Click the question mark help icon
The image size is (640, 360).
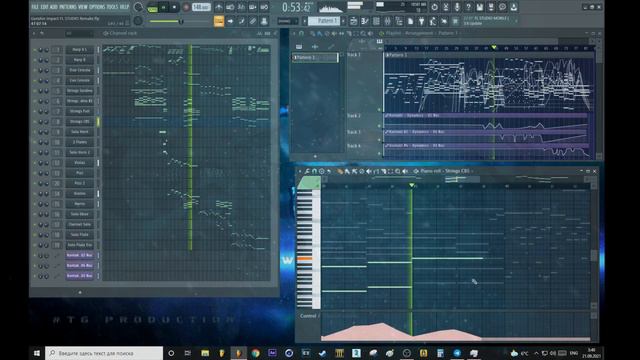(468, 7)
